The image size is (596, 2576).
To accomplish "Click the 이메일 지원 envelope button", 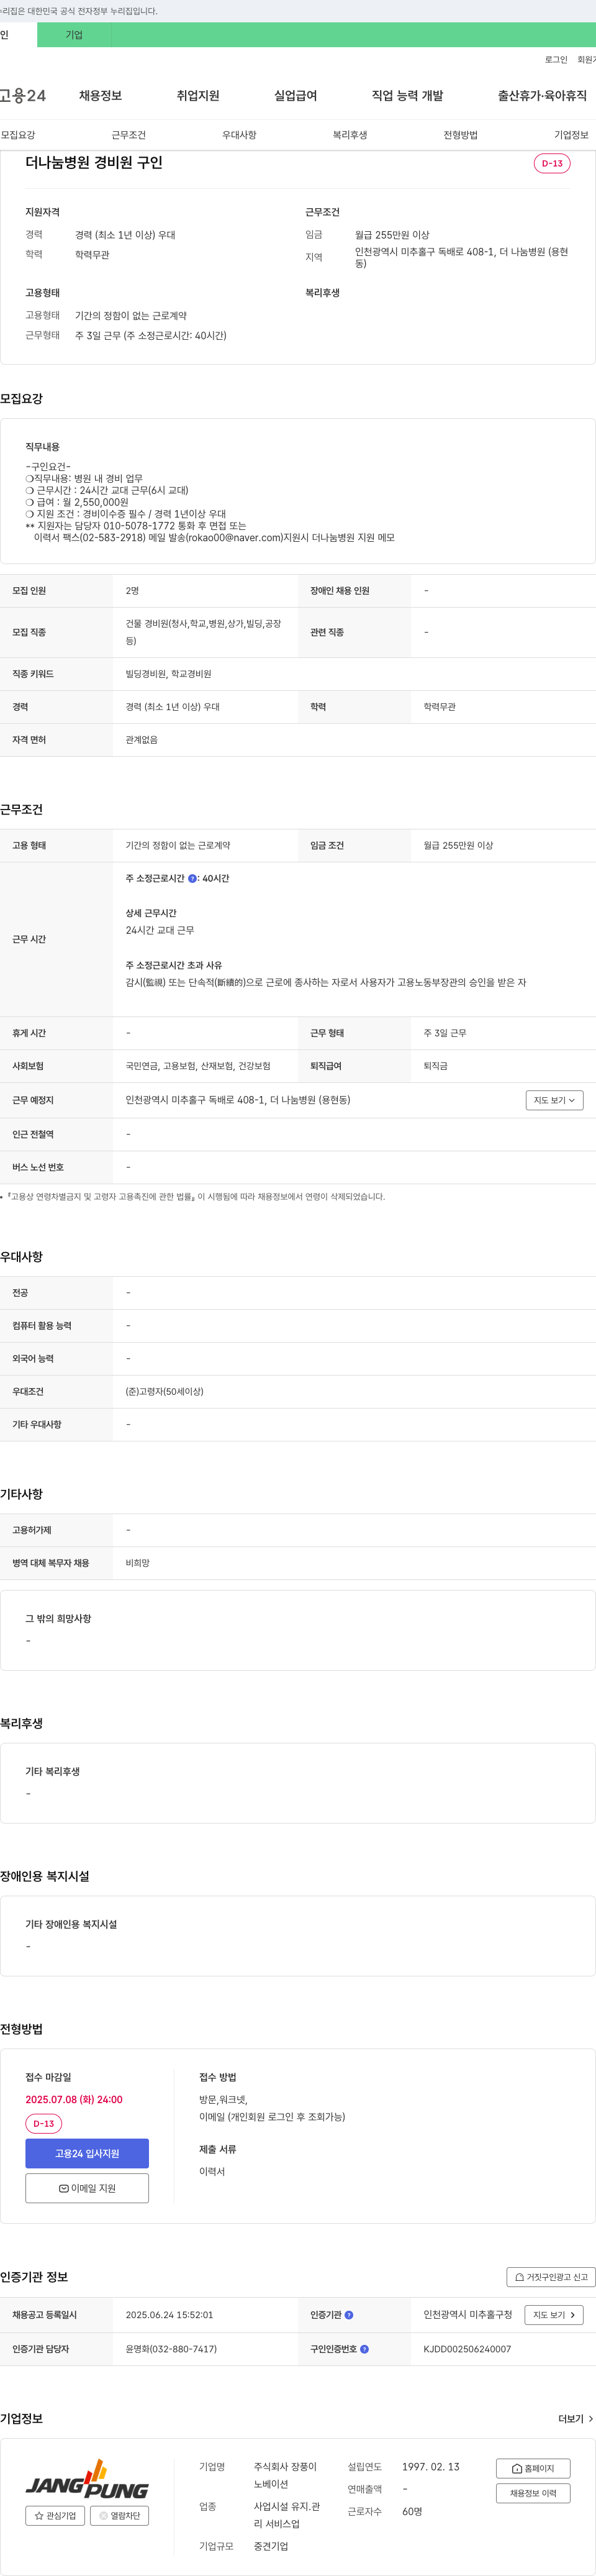I will [x=87, y=2188].
